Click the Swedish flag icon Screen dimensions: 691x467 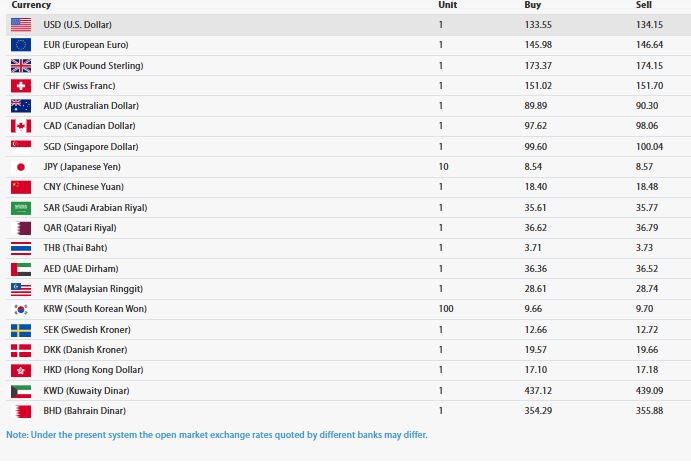click(x=21, y=330)
